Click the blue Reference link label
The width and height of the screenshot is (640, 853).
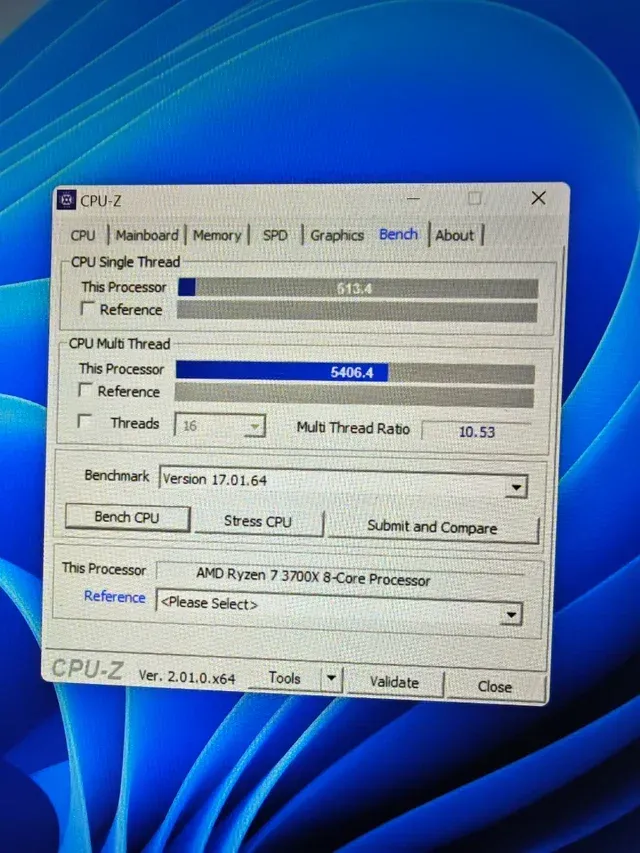click(114, 597)
